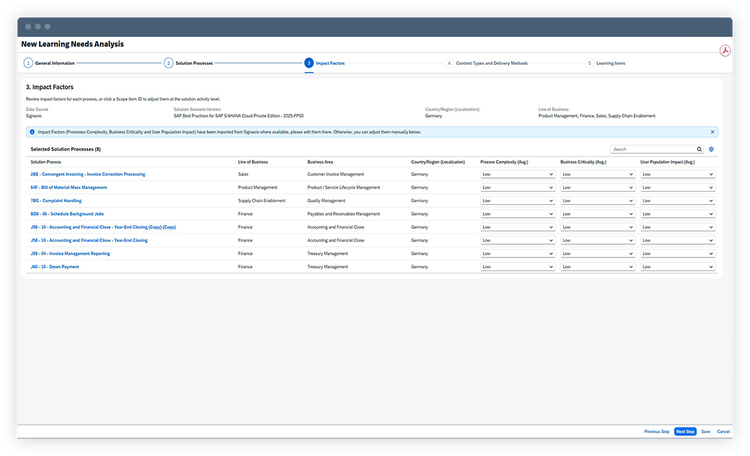Click the Cancel button
Screen dimensions: 750x456
723,432
